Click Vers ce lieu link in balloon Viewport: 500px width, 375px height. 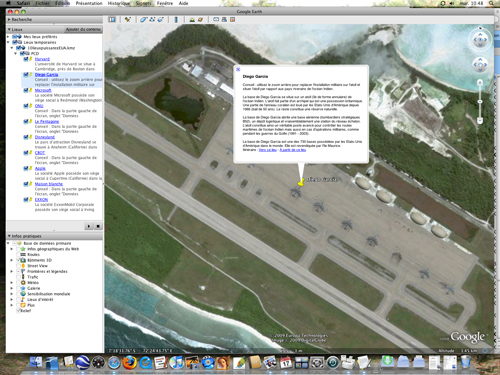click(268, 150)
